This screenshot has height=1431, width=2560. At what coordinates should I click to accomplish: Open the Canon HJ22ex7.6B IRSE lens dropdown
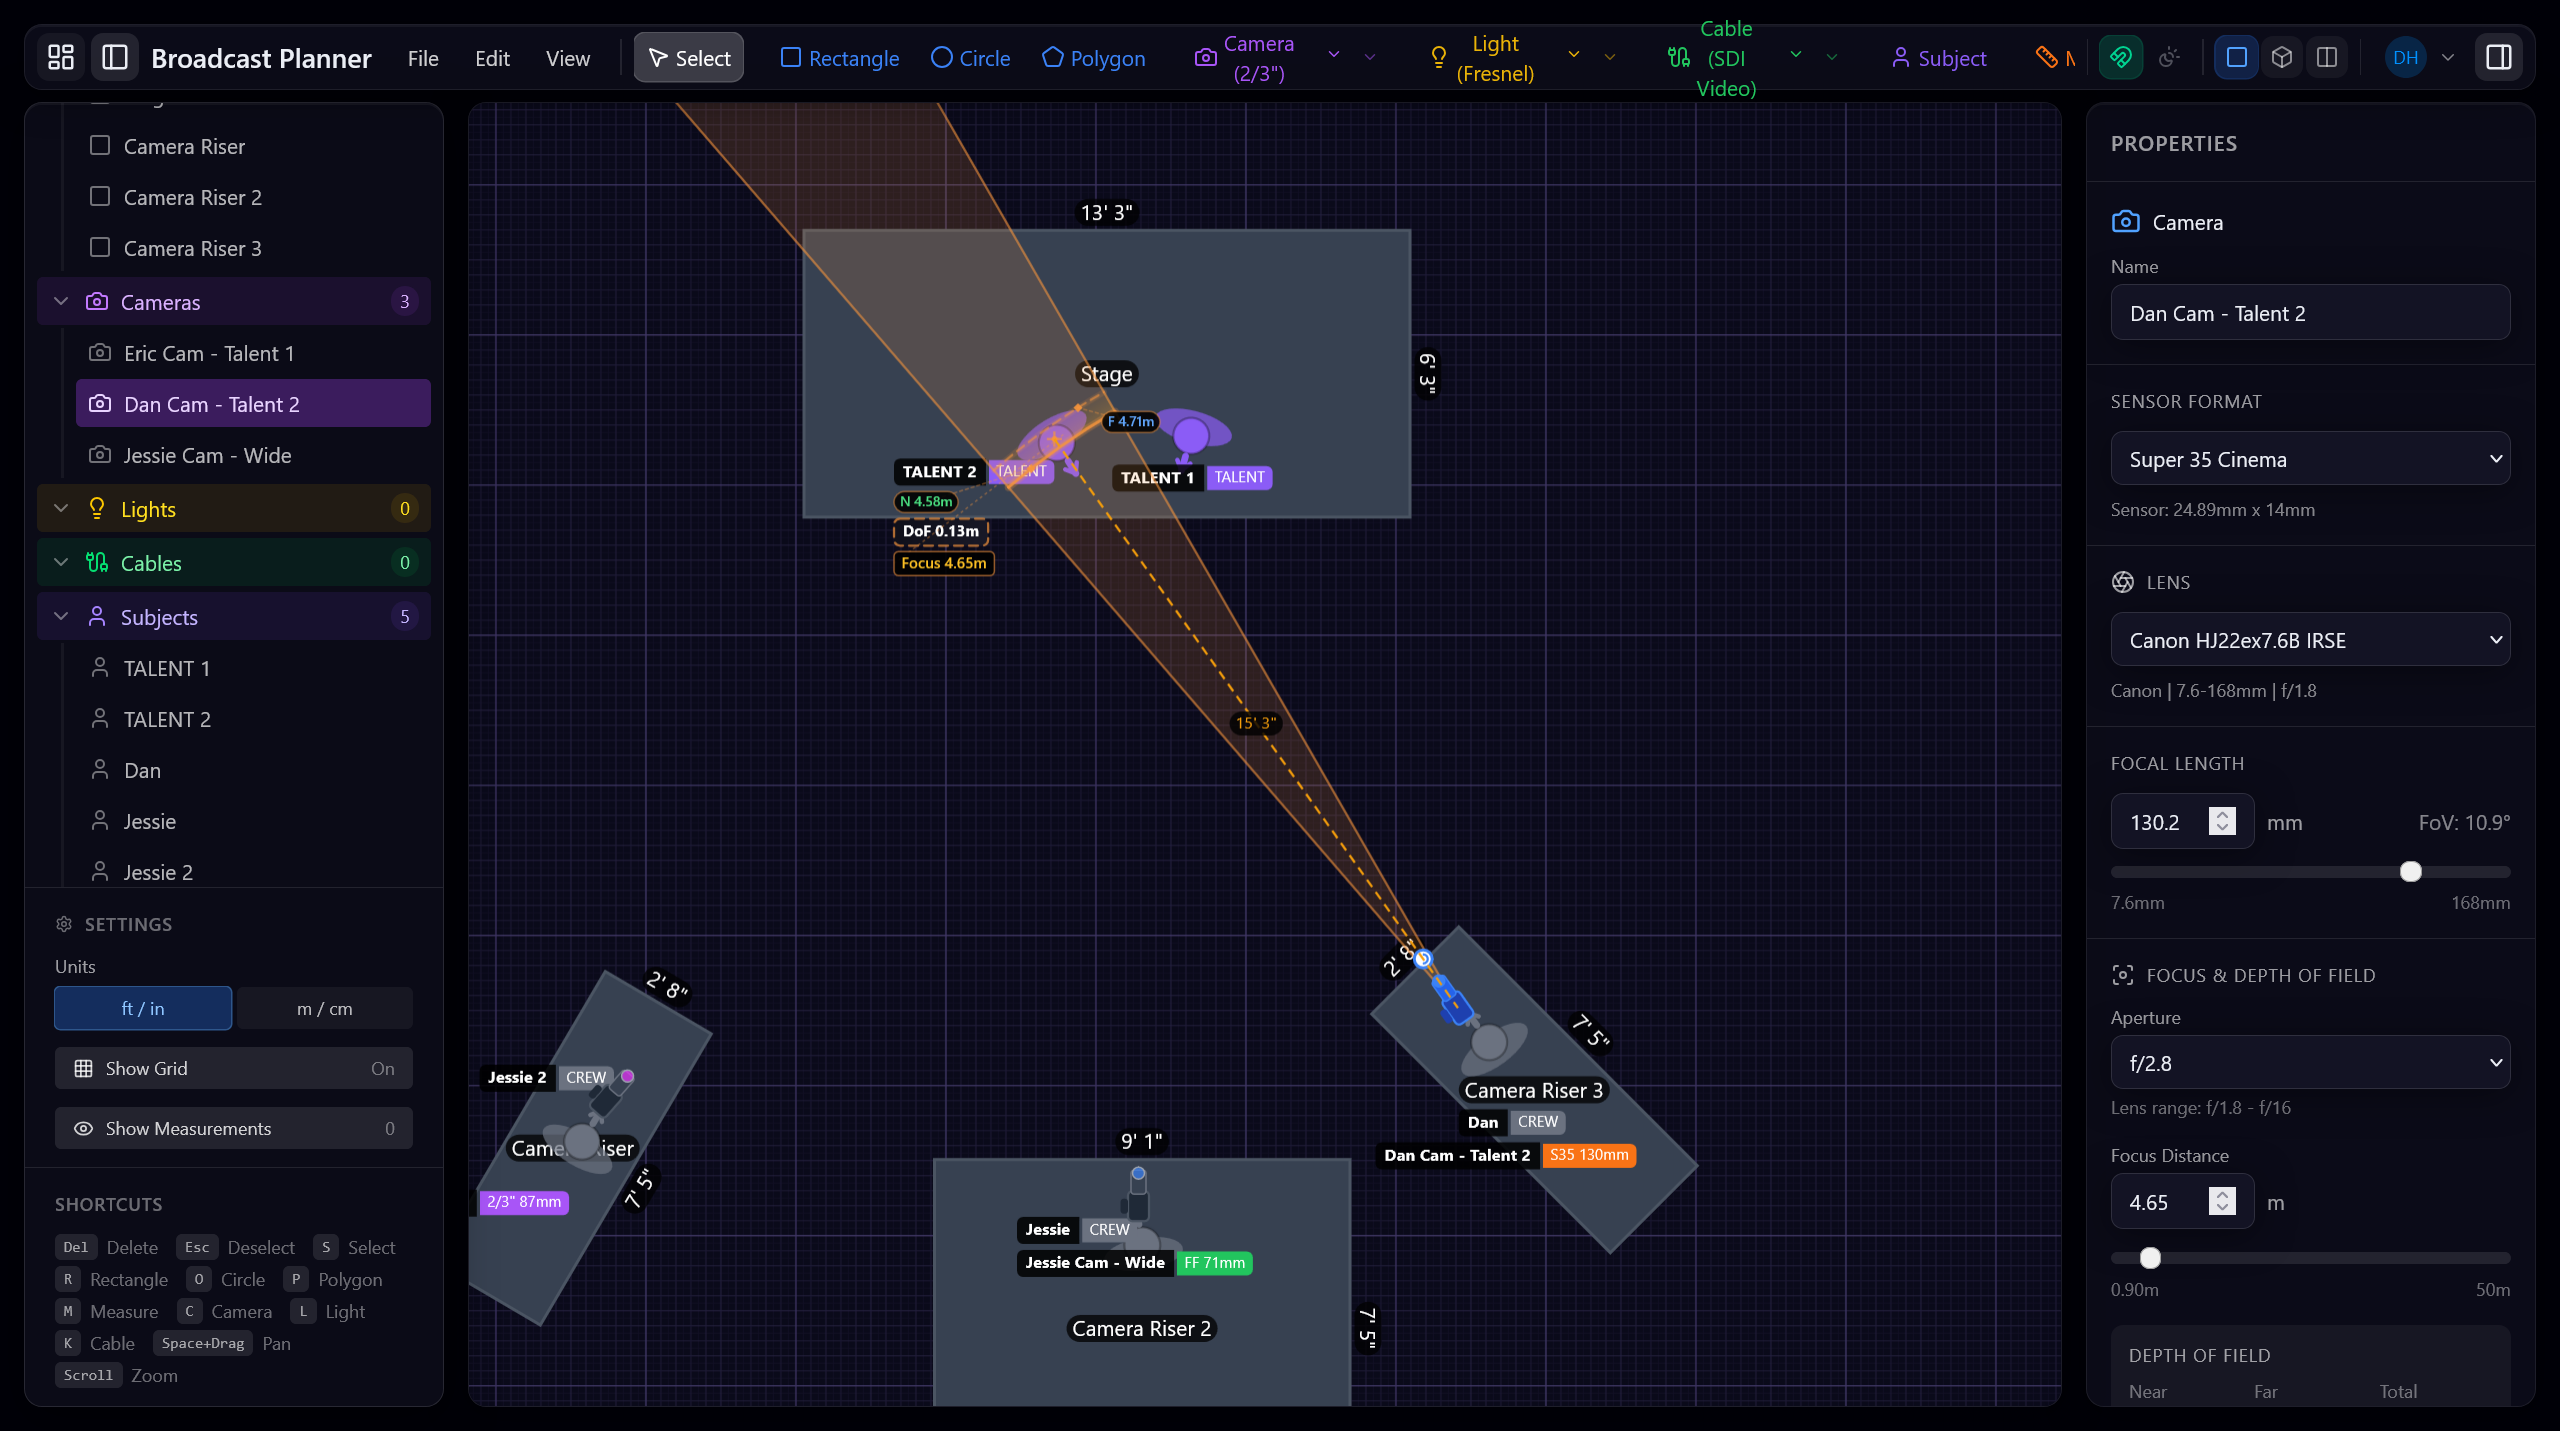(2310, 639)
